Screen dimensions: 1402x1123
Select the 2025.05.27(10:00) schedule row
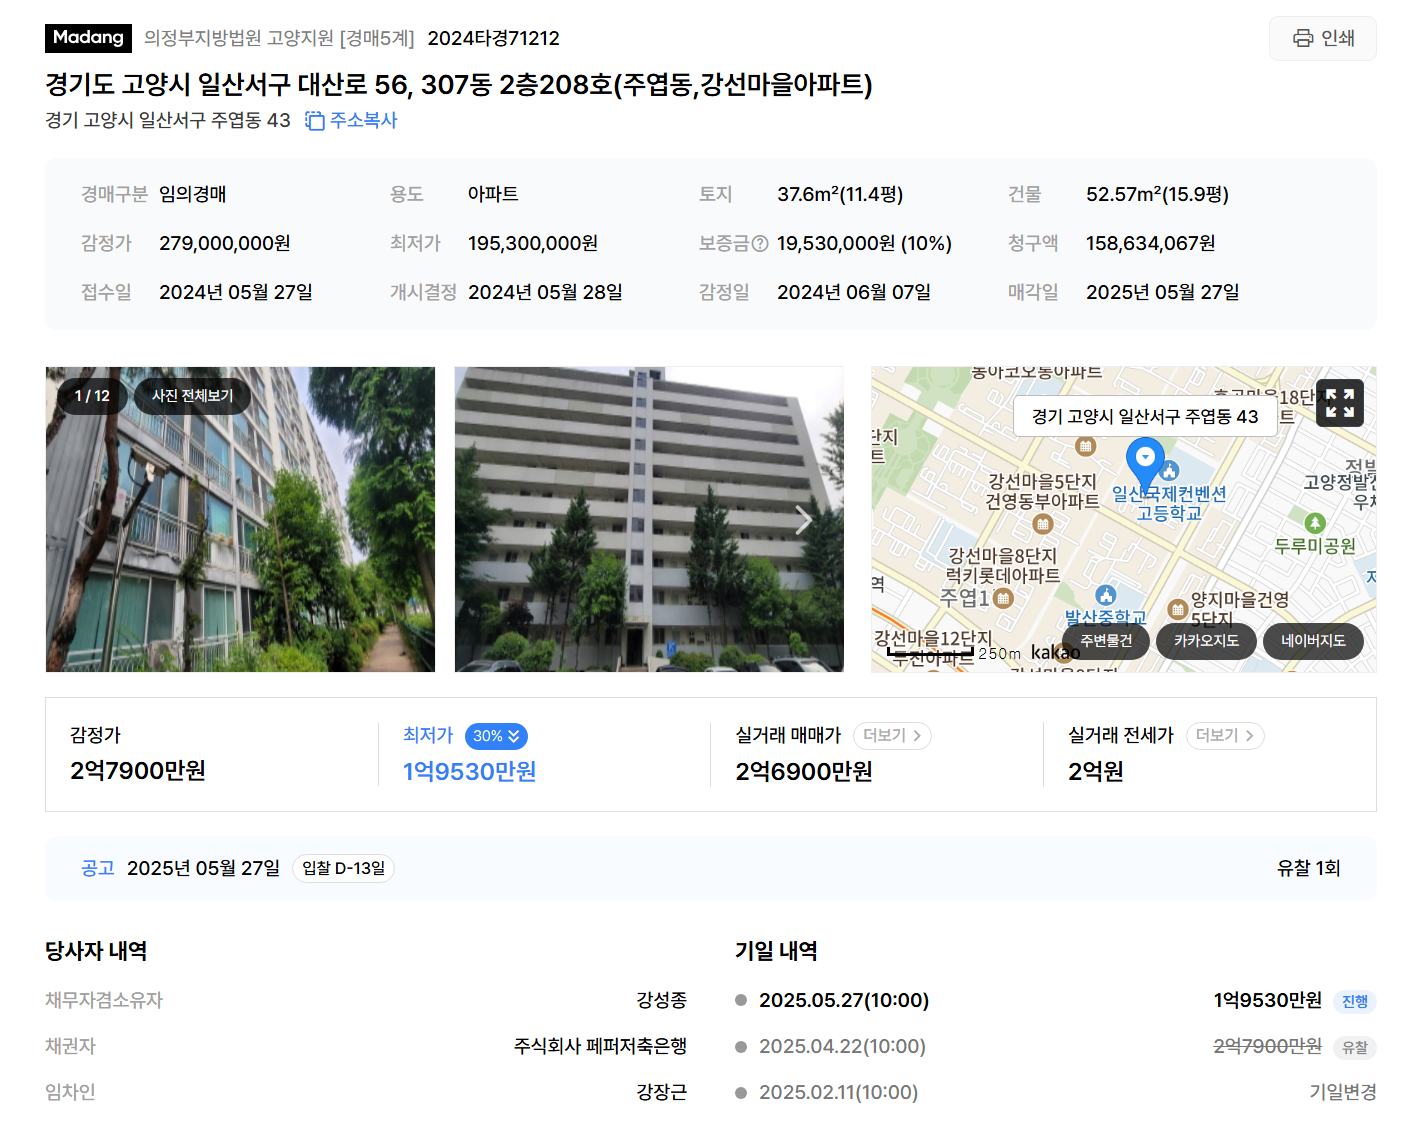pyautogui.click(x=1055, y=1000)
